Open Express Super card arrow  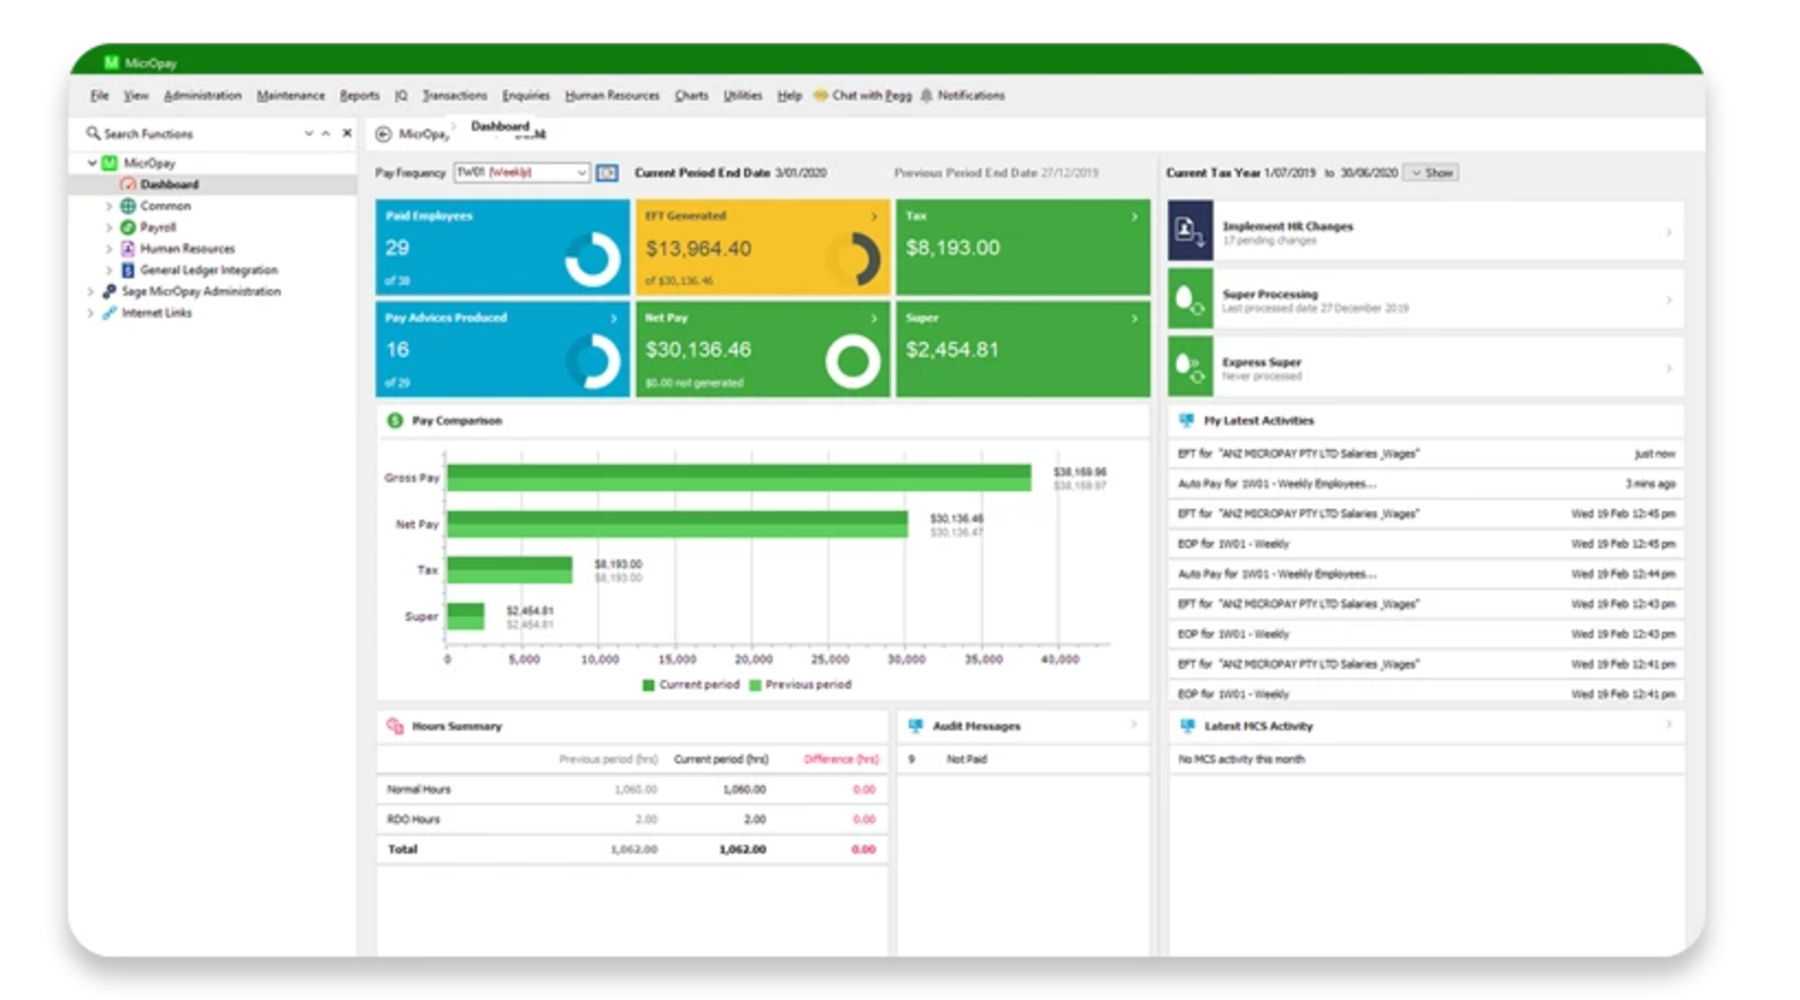pyautogui.click(x=1668, y=368)
